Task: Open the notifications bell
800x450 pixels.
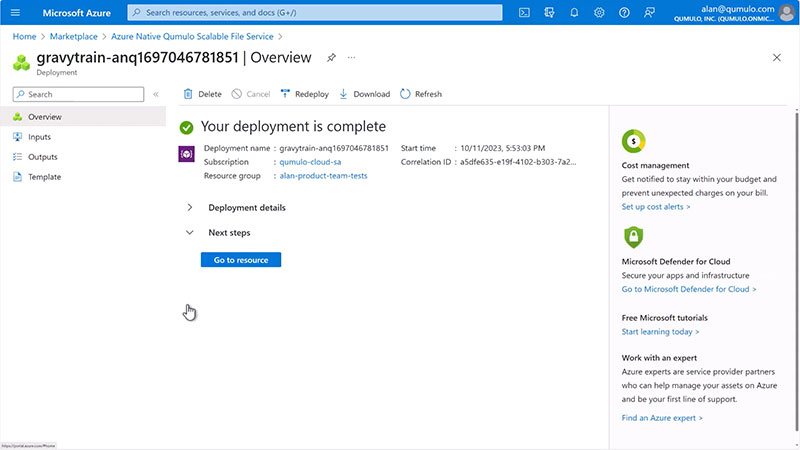Action: coord(574,13)
